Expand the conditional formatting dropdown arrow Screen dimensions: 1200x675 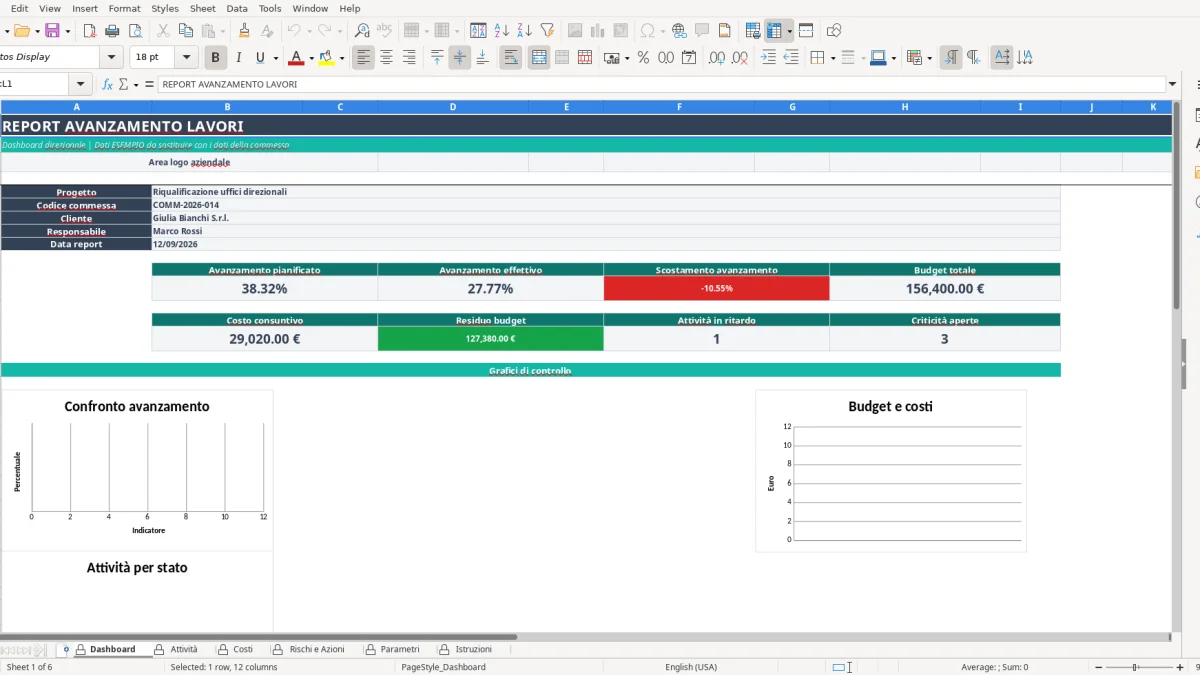tap(930, 58)
